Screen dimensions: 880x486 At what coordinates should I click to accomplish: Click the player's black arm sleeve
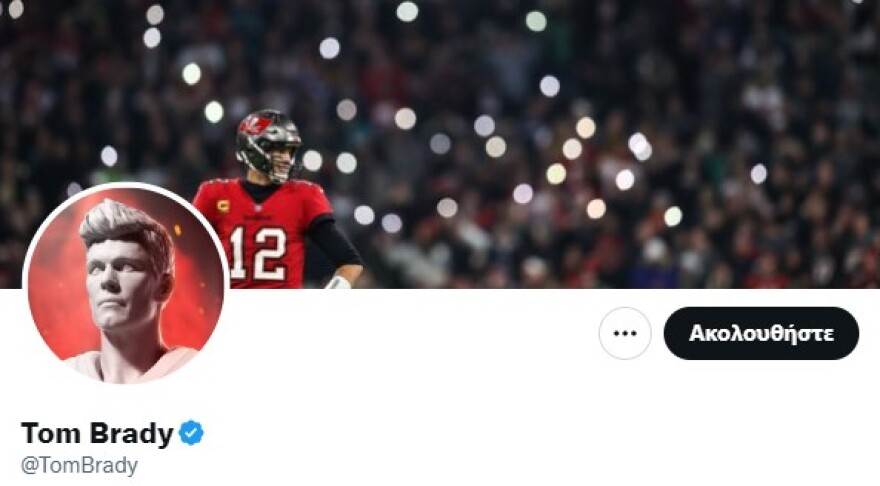334,241
